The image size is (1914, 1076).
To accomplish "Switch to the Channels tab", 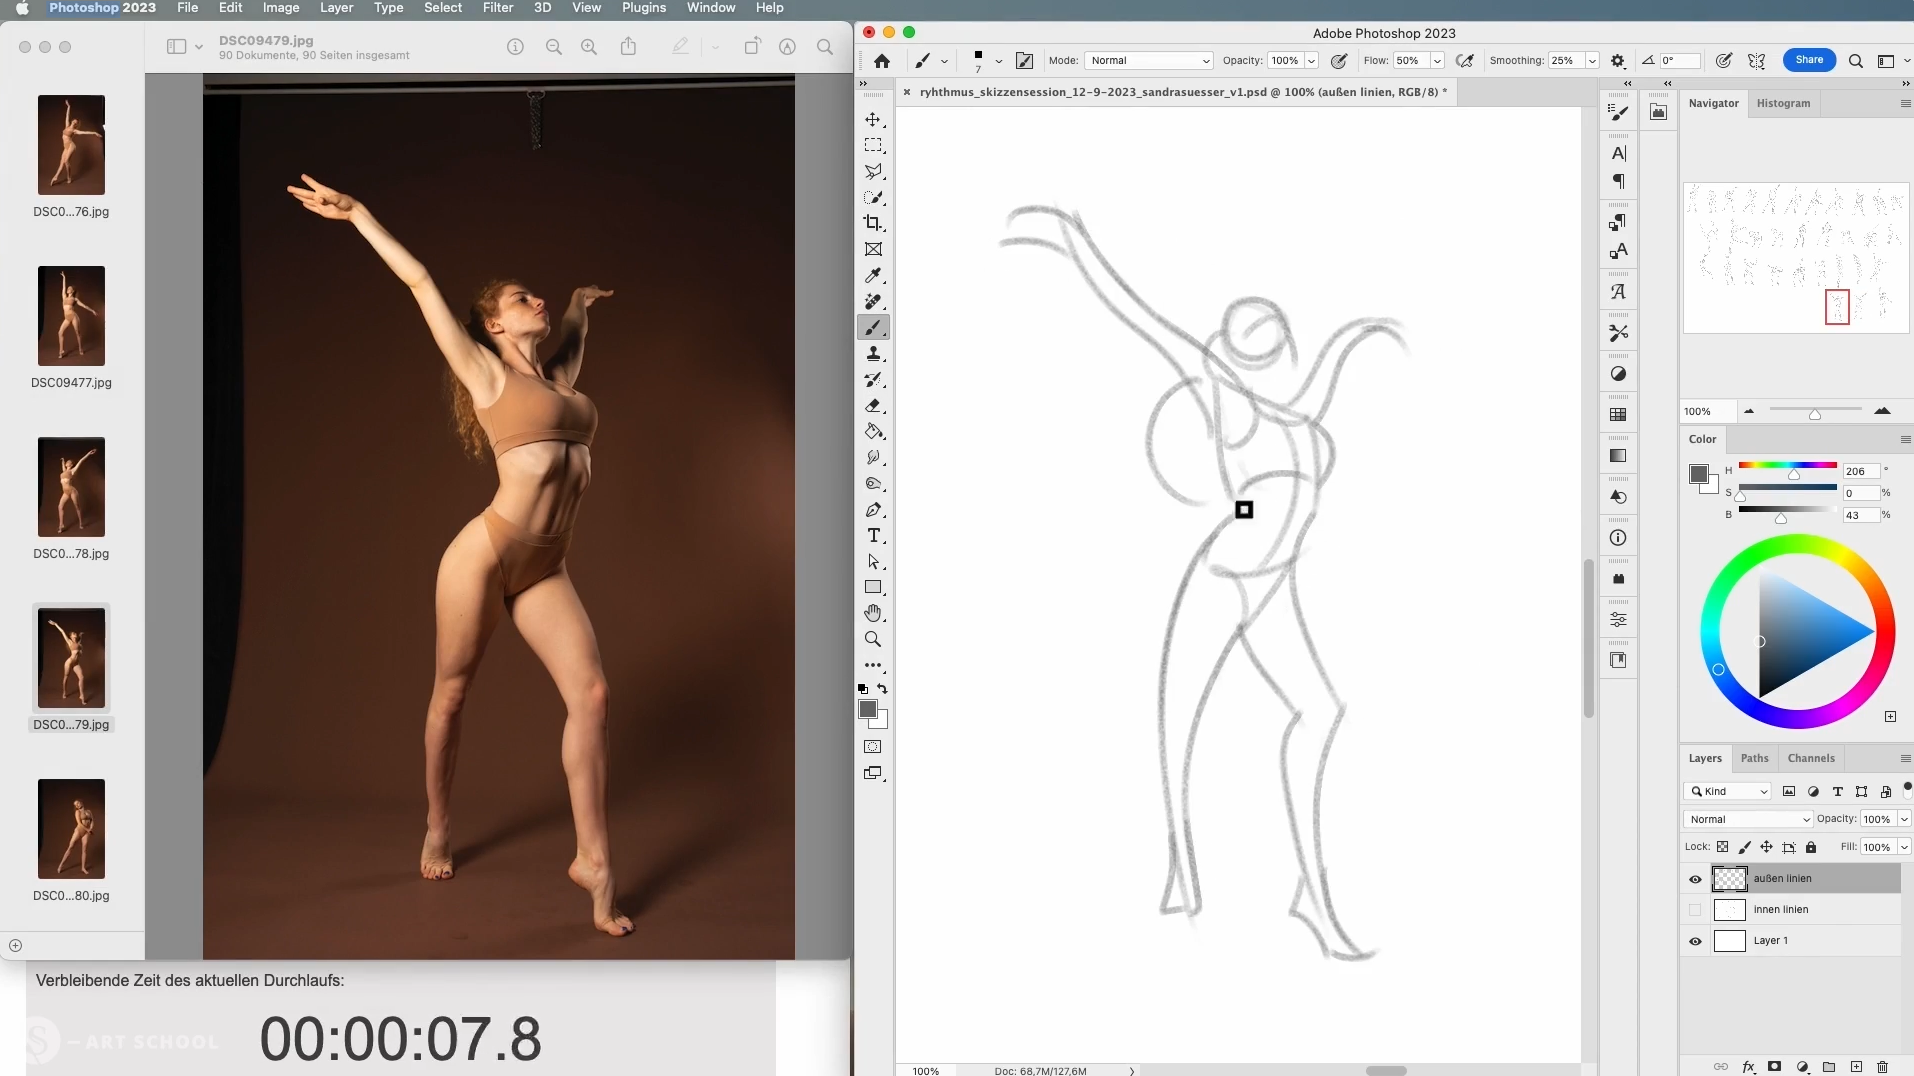I will click(x=1810, y=758).
